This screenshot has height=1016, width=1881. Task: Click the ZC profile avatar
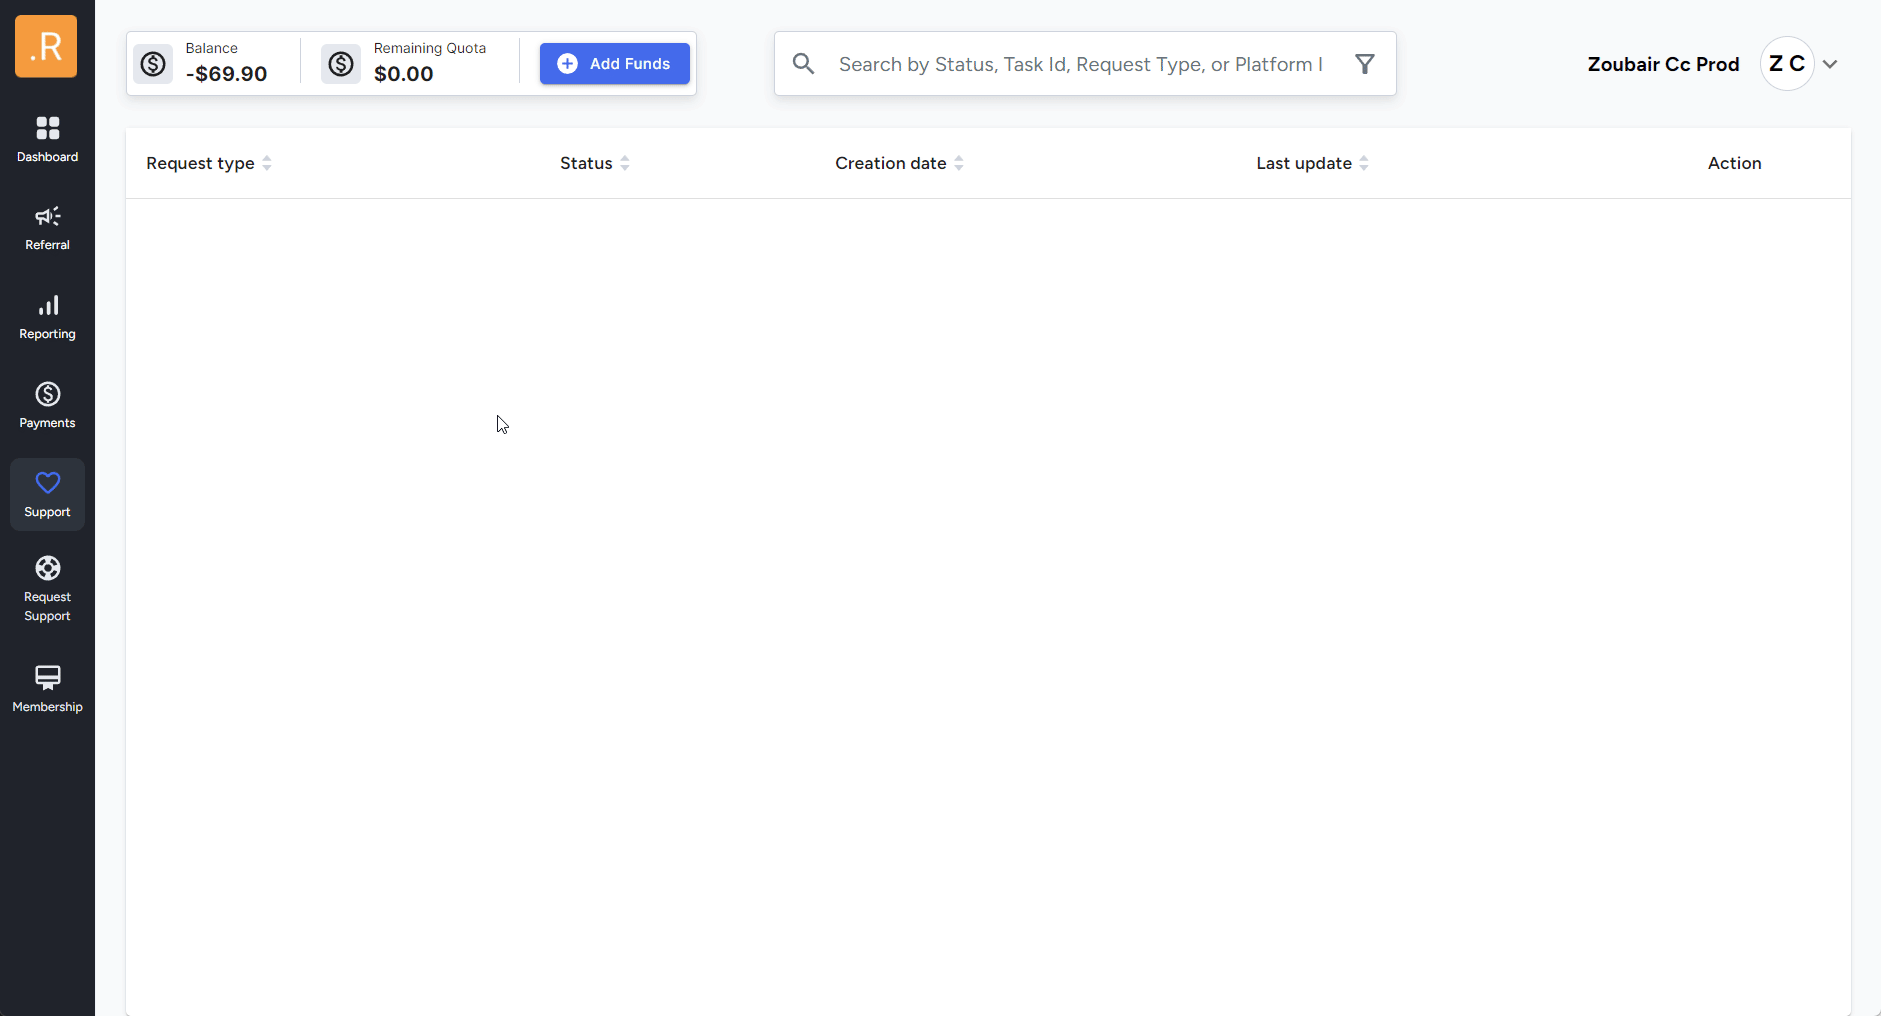point(1786,64)
